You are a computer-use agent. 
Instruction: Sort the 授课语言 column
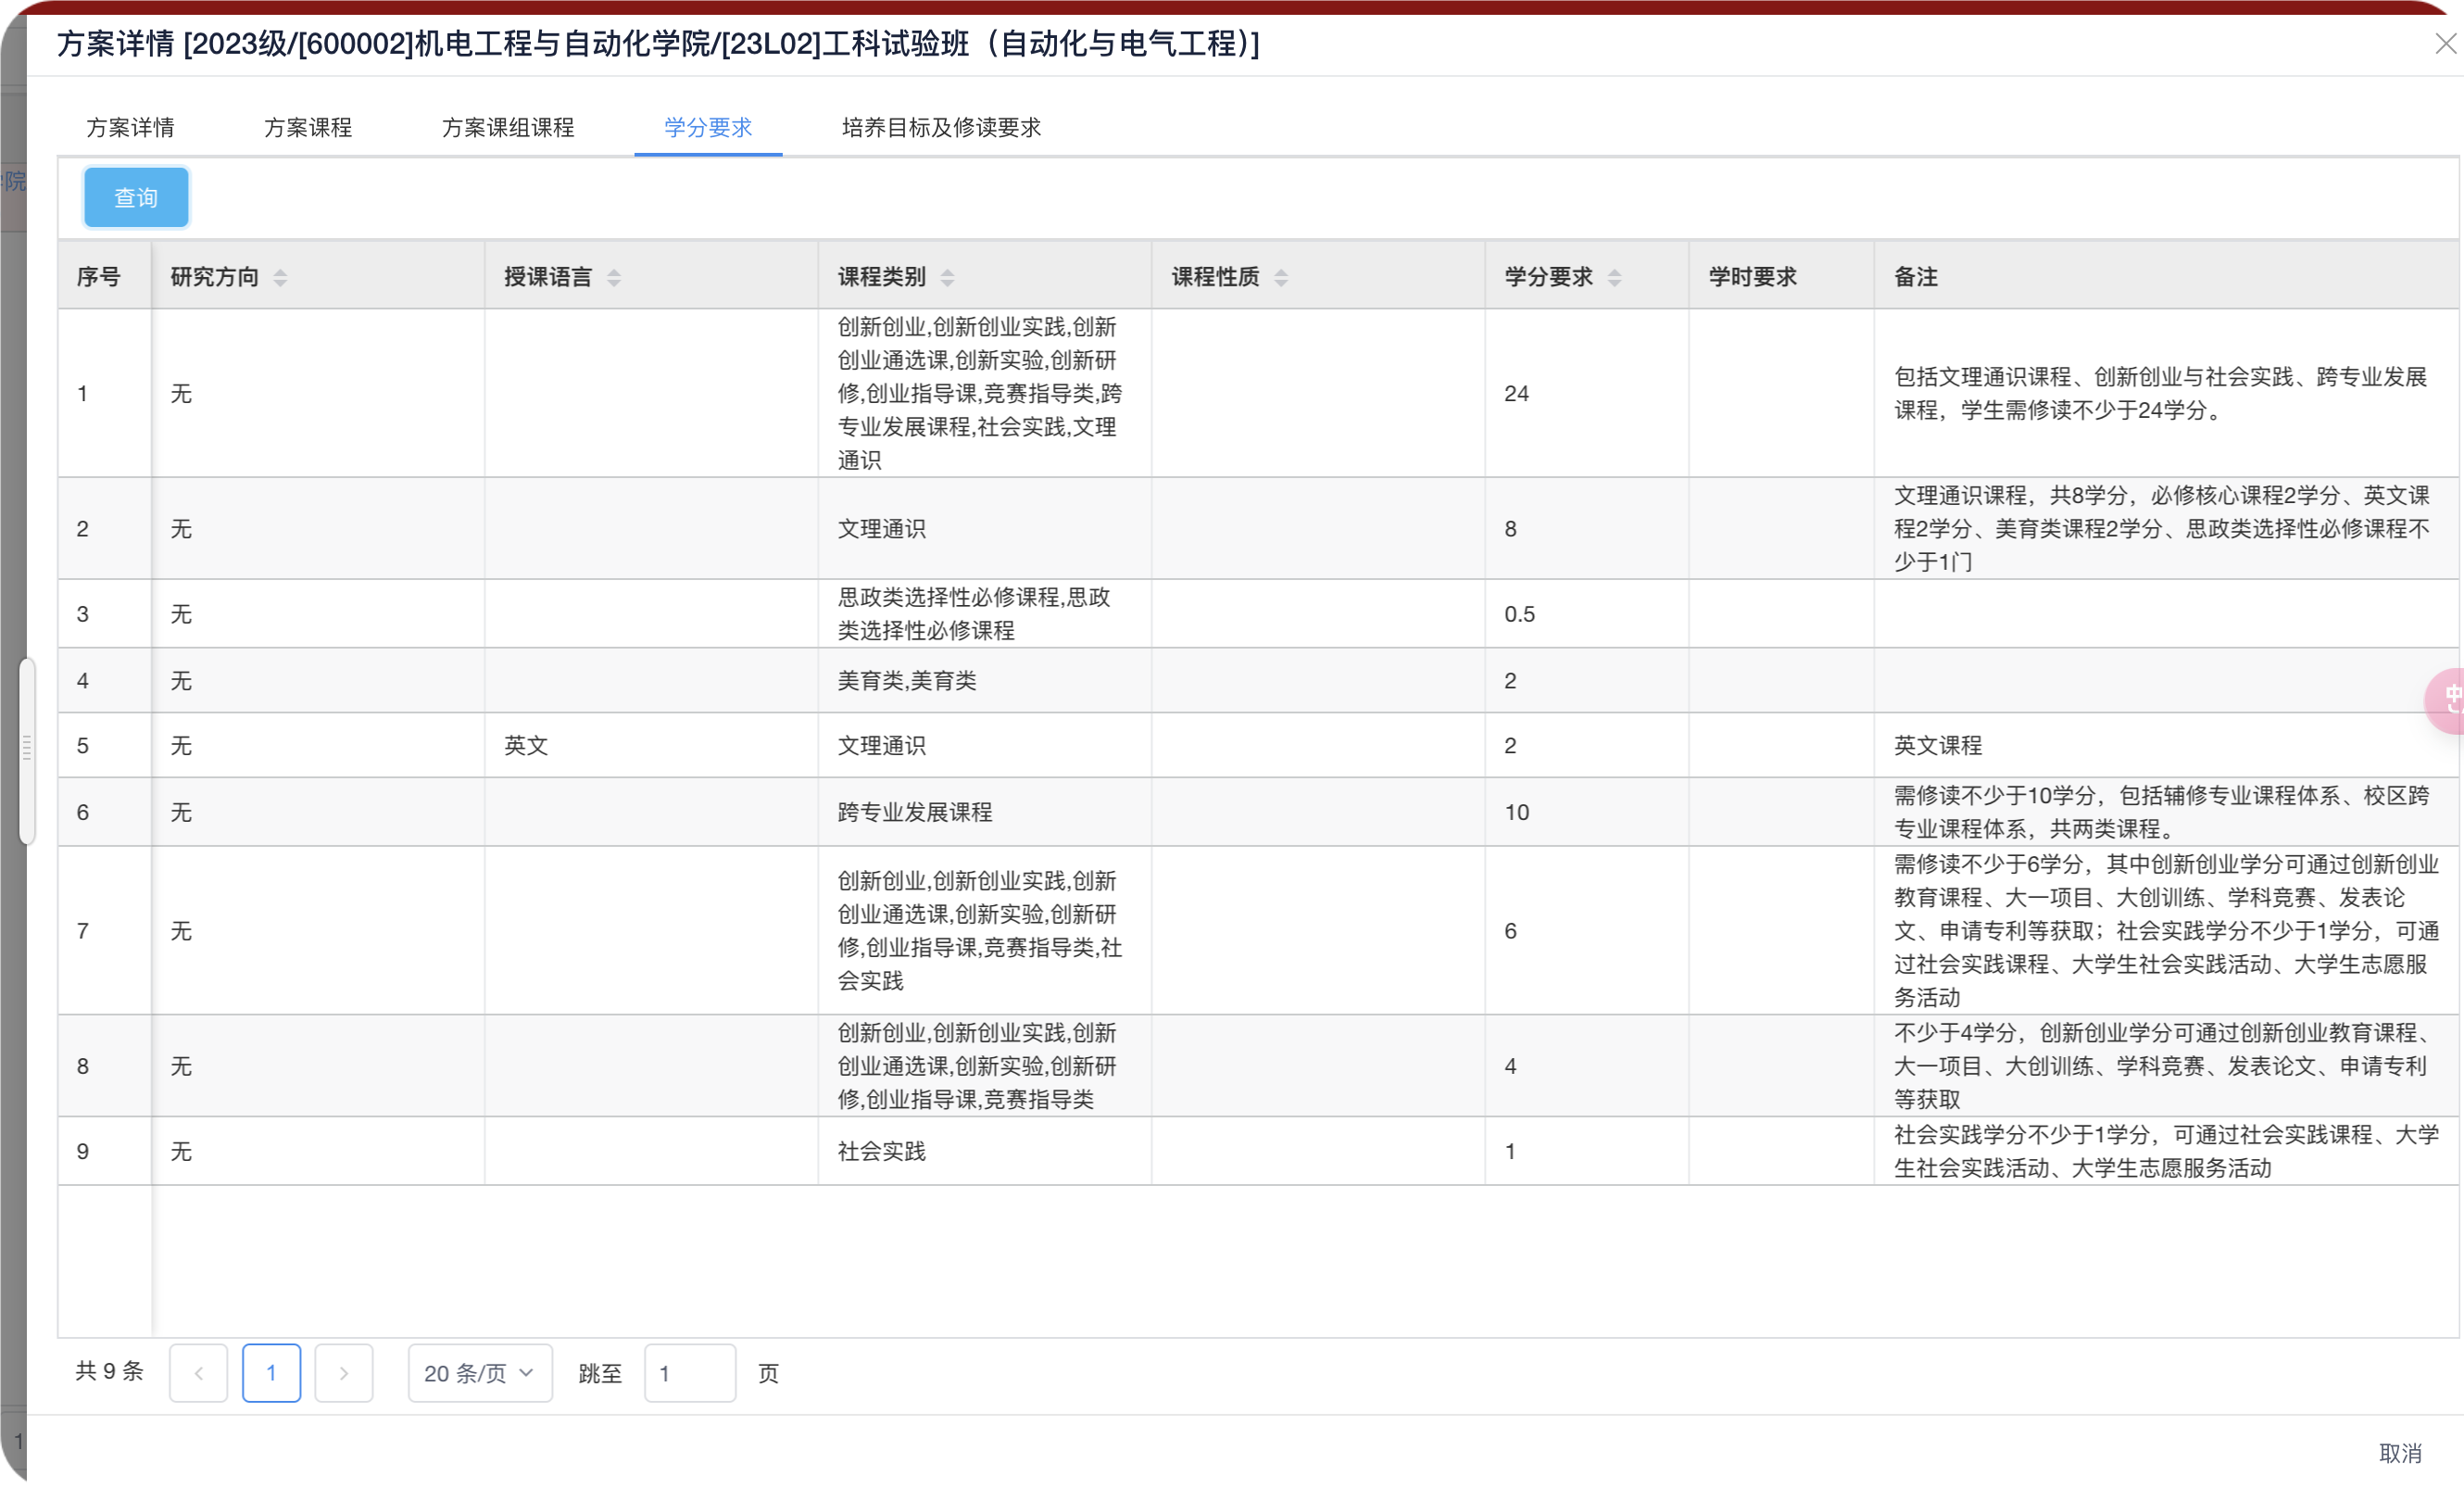(616, 277)
